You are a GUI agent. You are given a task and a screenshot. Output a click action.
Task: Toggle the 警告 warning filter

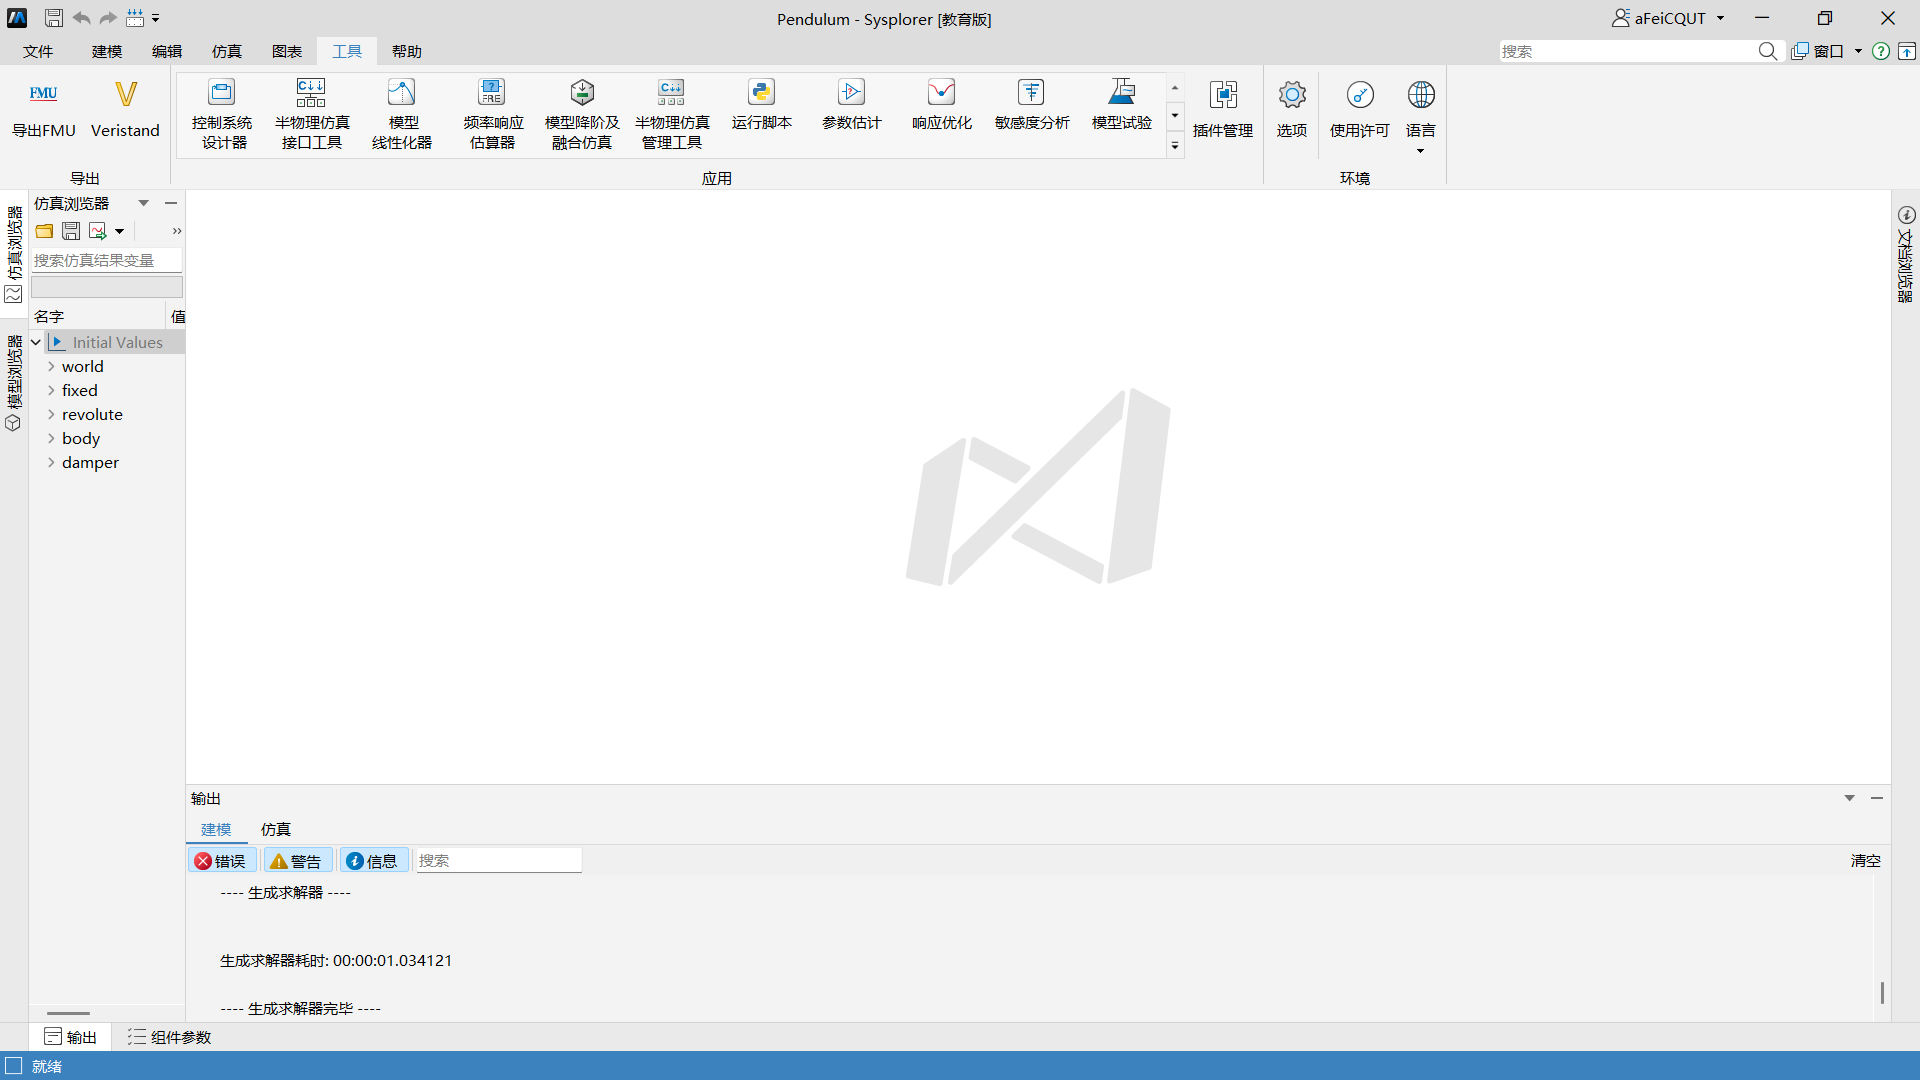[297, 861]
